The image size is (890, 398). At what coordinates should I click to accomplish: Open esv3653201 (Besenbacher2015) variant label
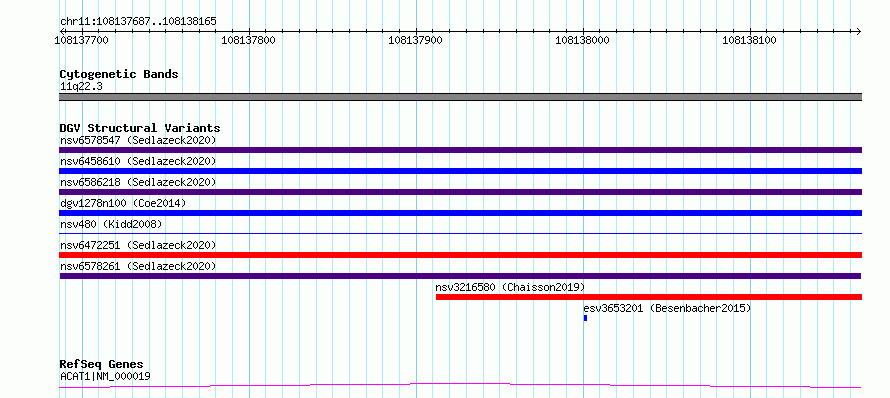(667, 308)
